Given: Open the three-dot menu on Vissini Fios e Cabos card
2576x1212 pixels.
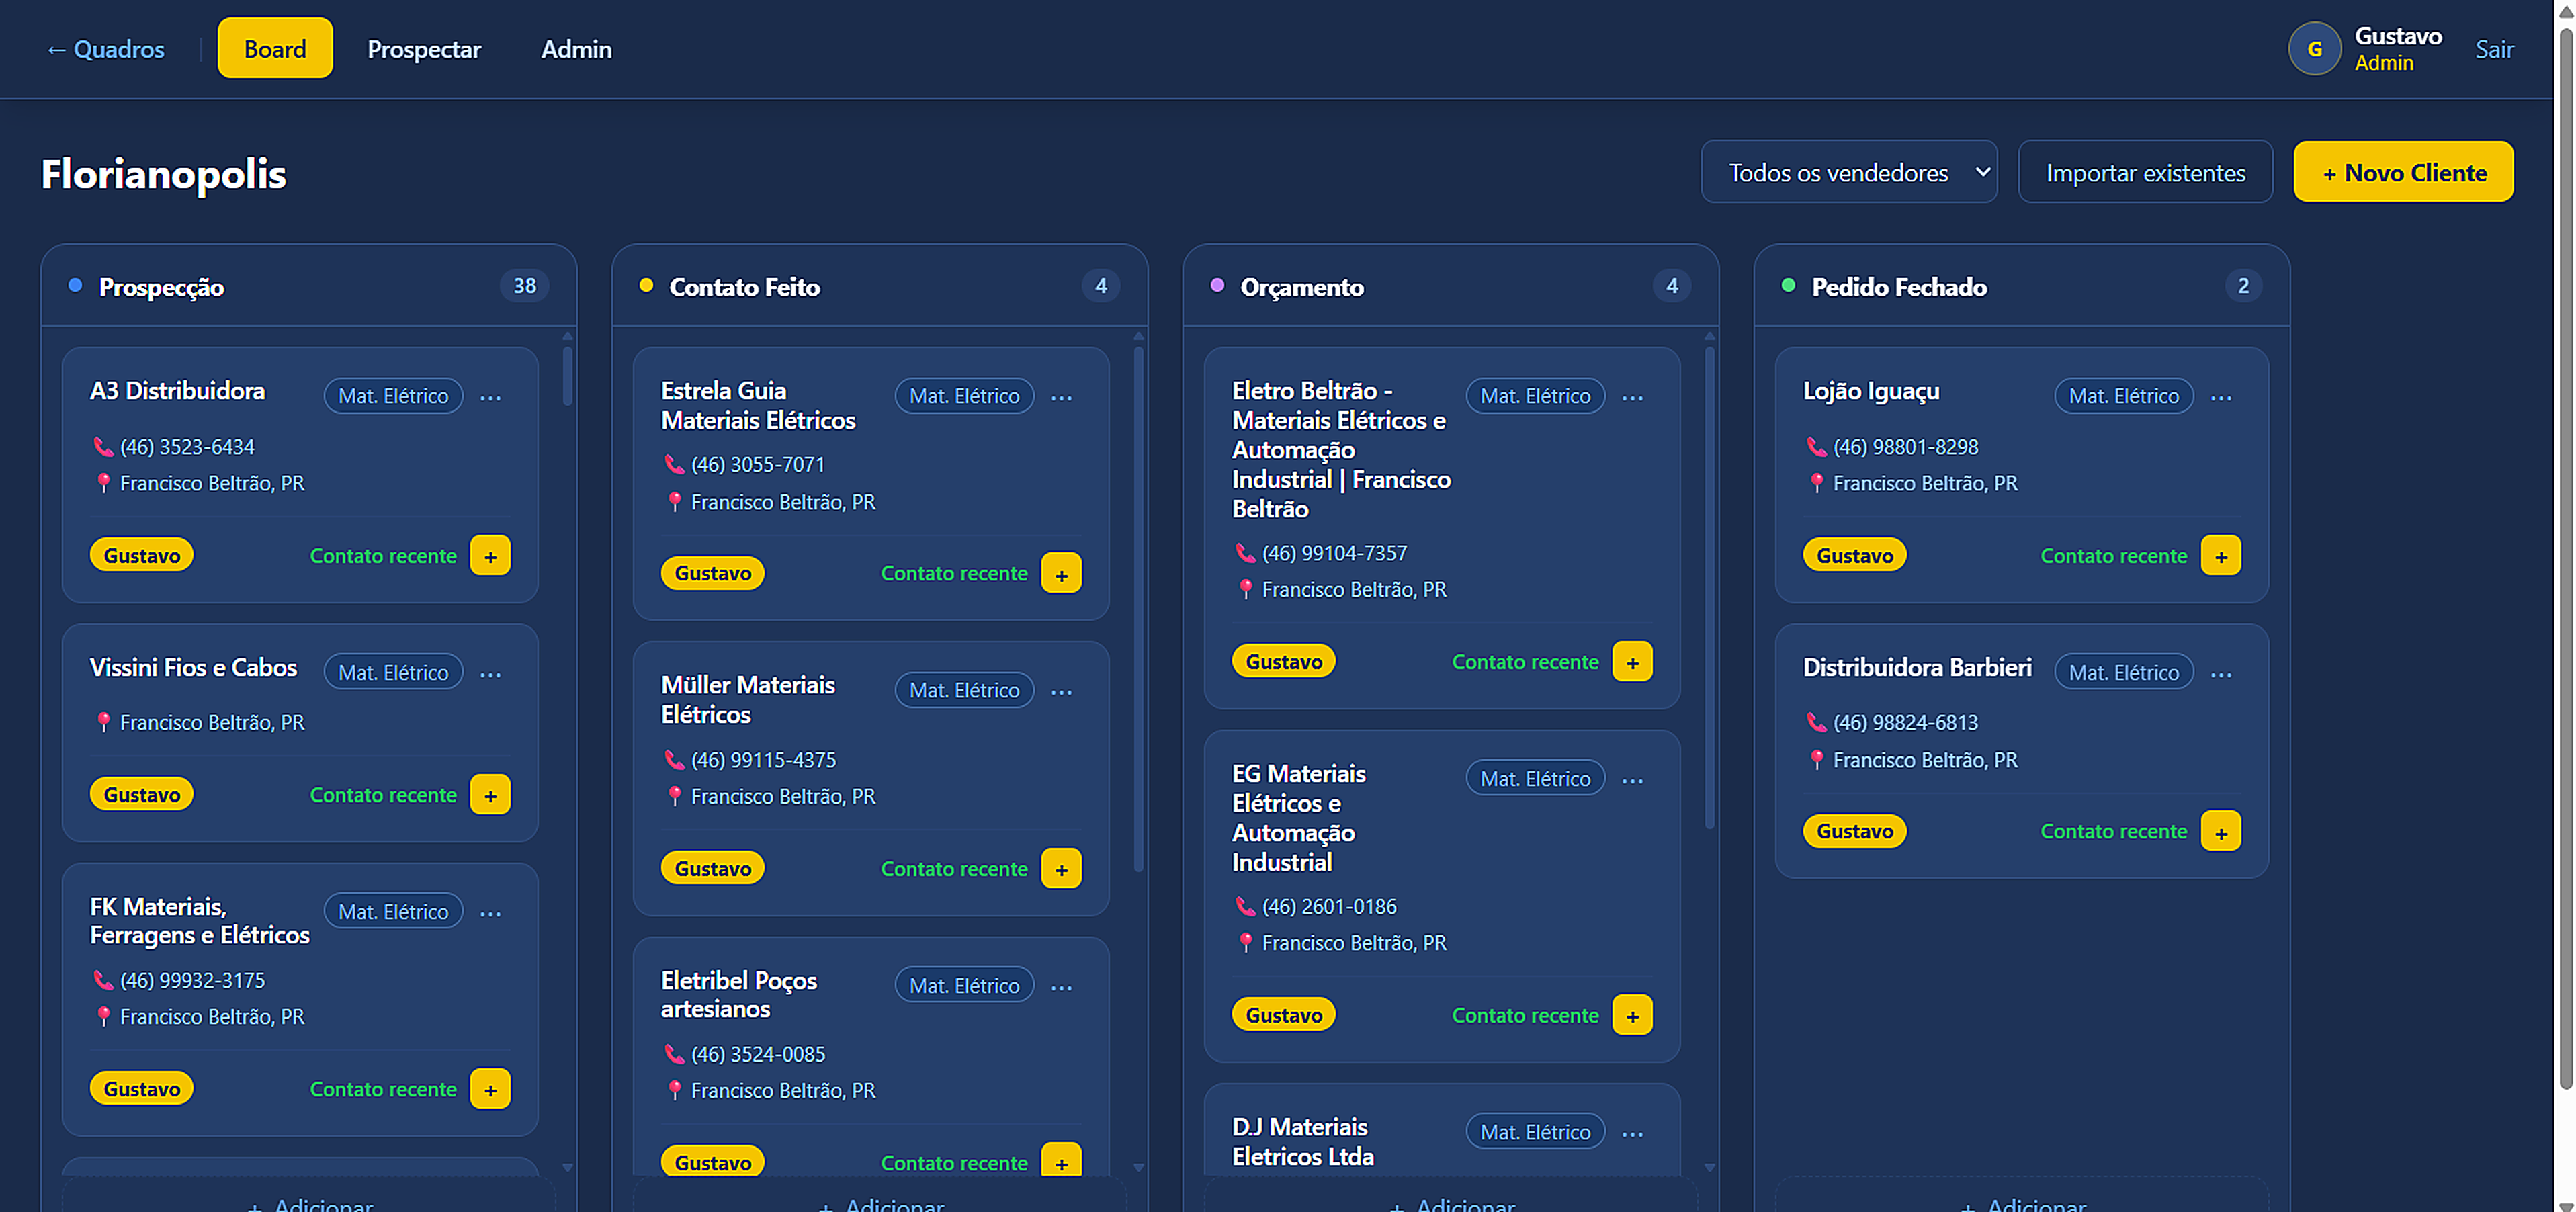Looking at the screenshot, I should (x=490, y=674).
